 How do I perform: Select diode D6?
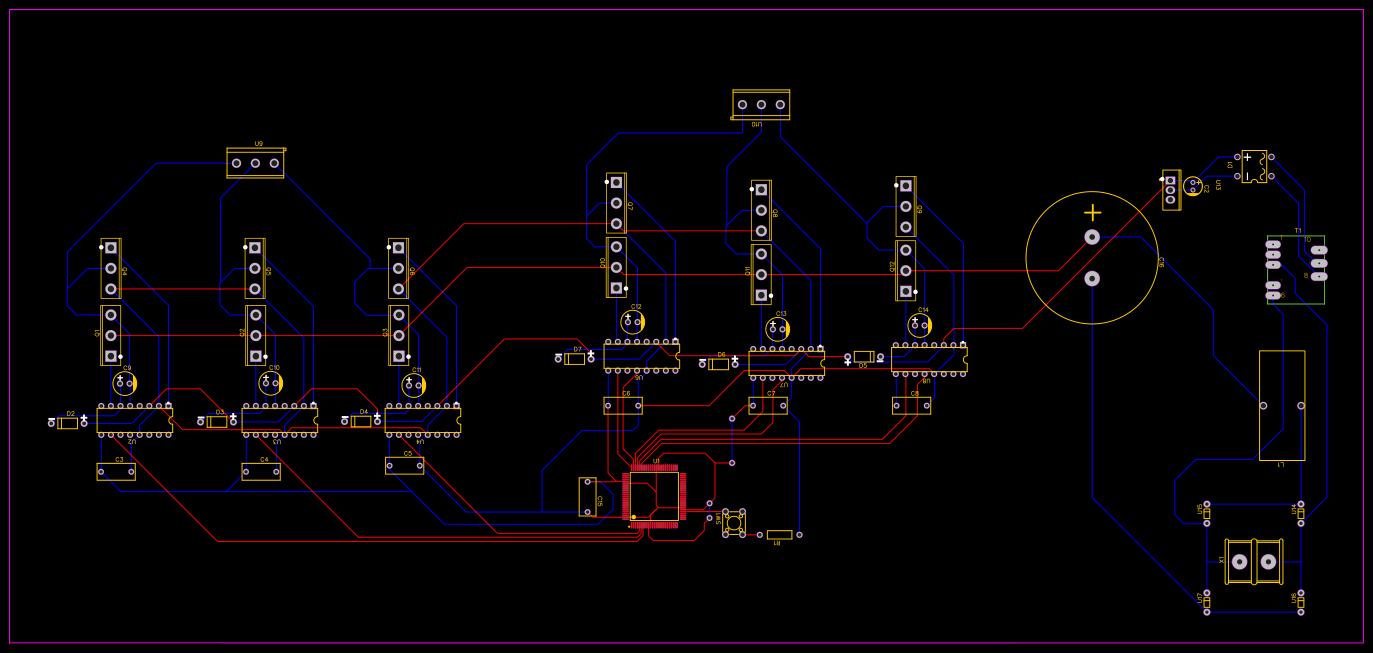coord(719,364)
